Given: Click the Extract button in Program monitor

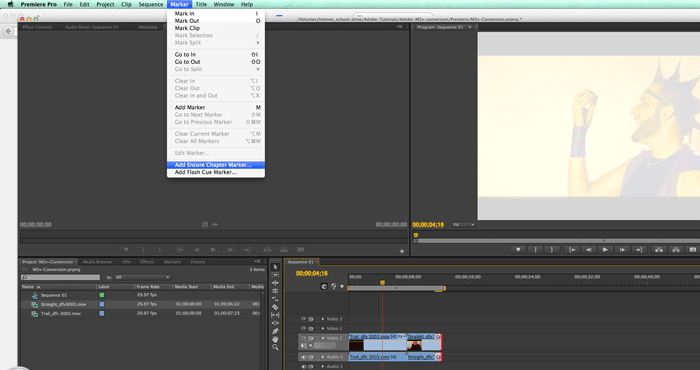Looking at the screenshot, I should [x=676, y=250].
